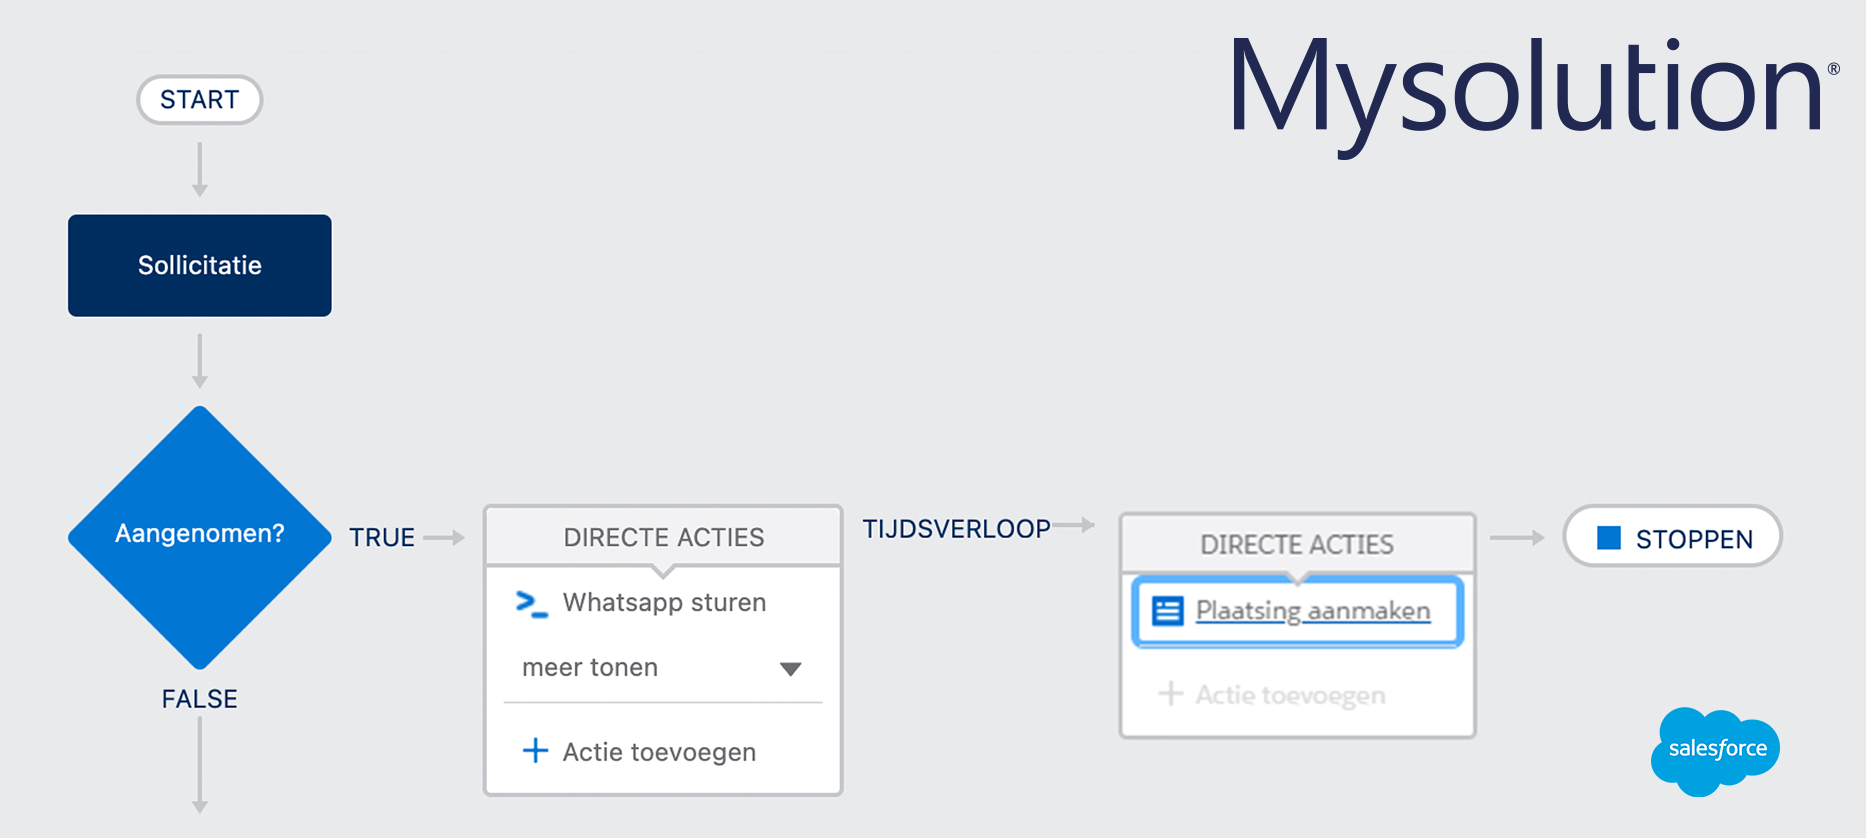Click the DIRECTE ACTIES header above Whatsapp sturen
1866x838 pixels.
click(663, 538)
